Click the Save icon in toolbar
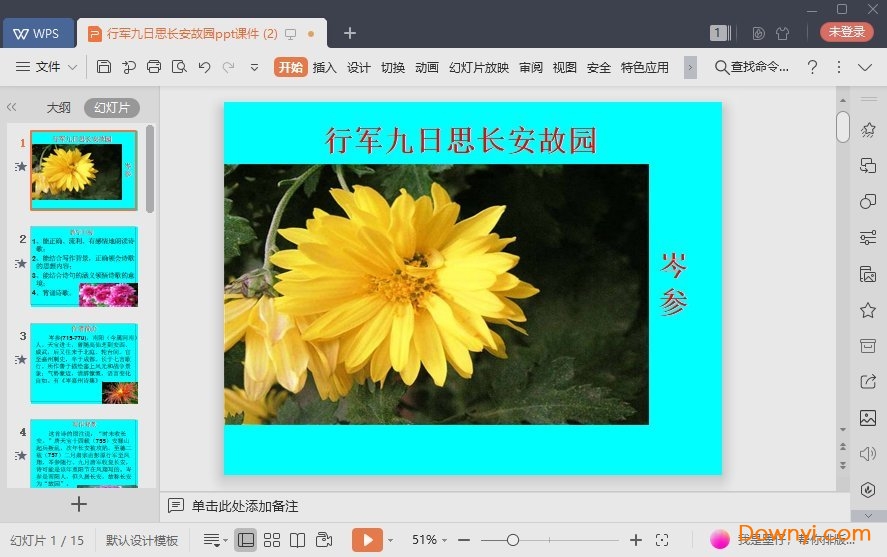Viewport: 887px width, 557px height. click(x=104, y=67)
